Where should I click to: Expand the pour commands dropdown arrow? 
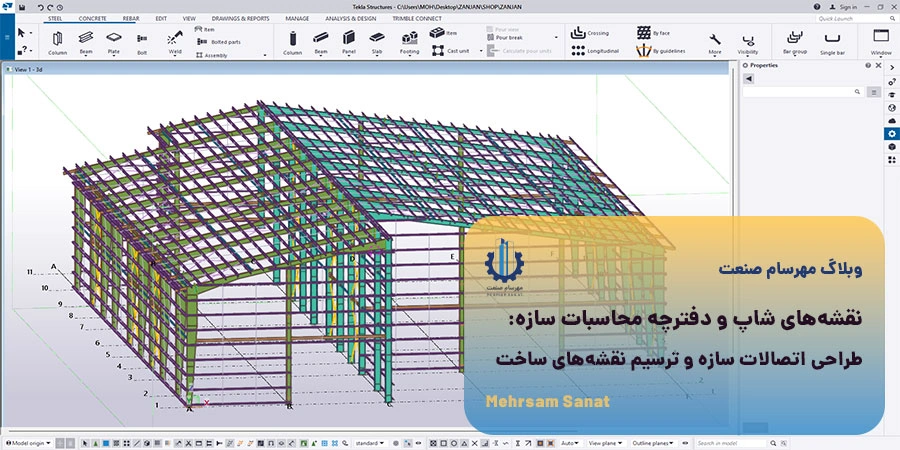click(x=556, y=37)
